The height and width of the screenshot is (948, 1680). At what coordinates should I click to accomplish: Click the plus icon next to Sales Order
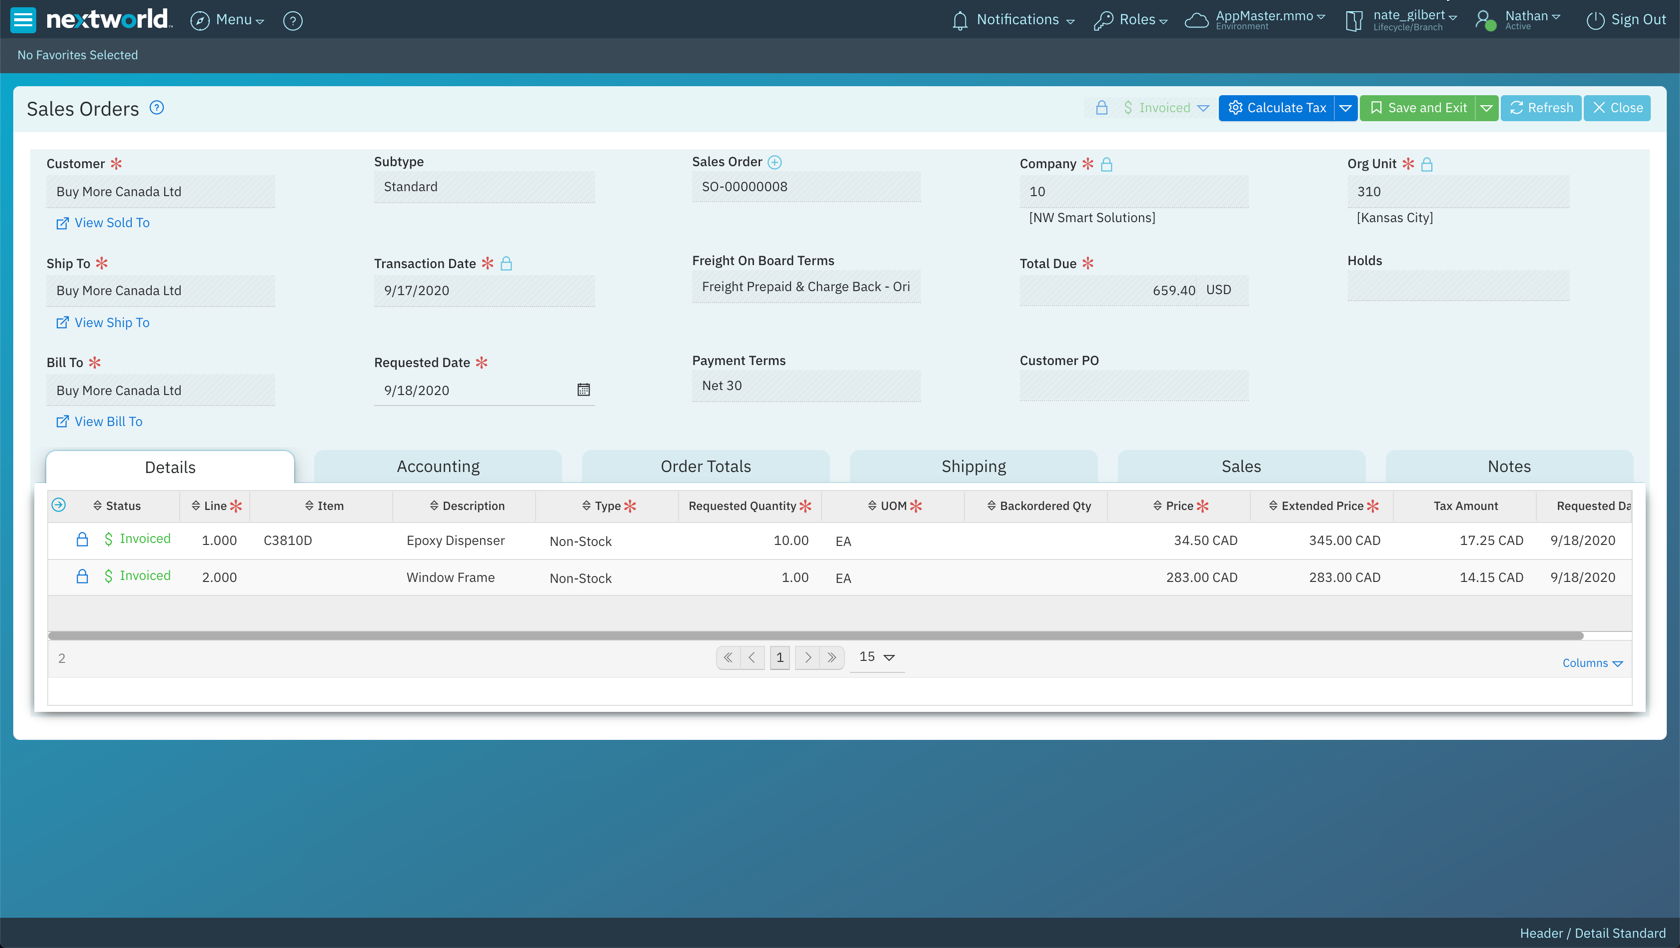tap(775, 162)
